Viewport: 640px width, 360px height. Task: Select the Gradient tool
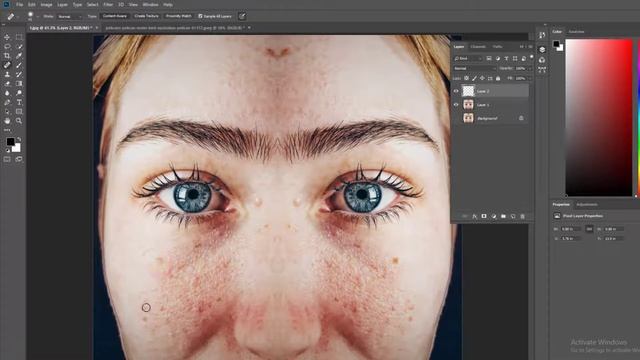point(19,84)
